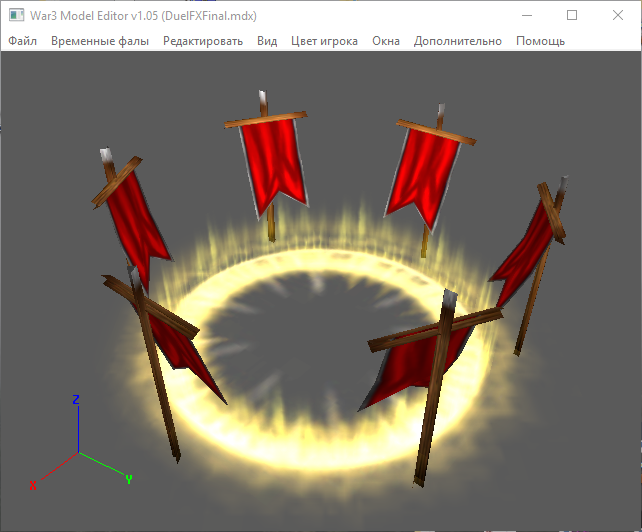Close the War3 Model Editor window
Viewport: 642px width, 532px height.
618,16
